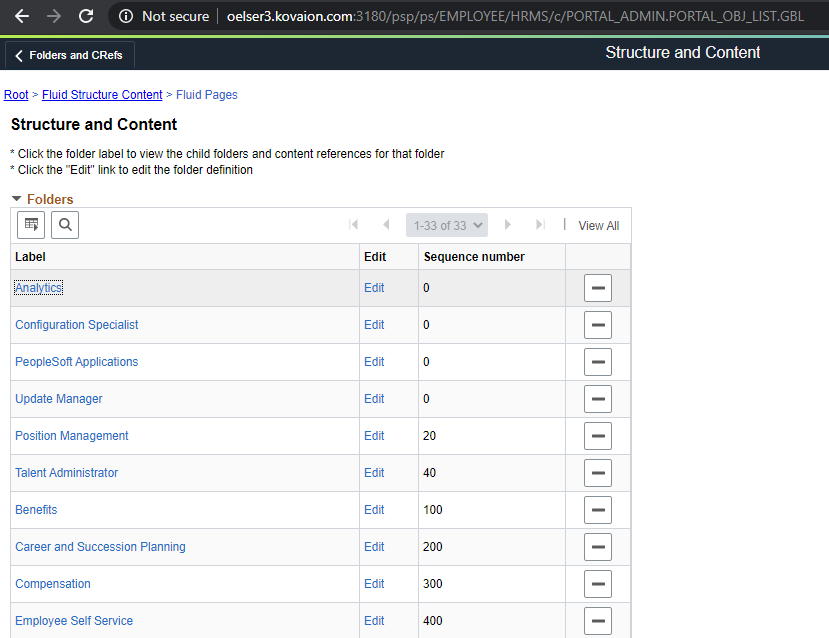829x638 pixels.
Task: Open the Benefits folder
Action: pyautogui.click(x=36, y=510)
